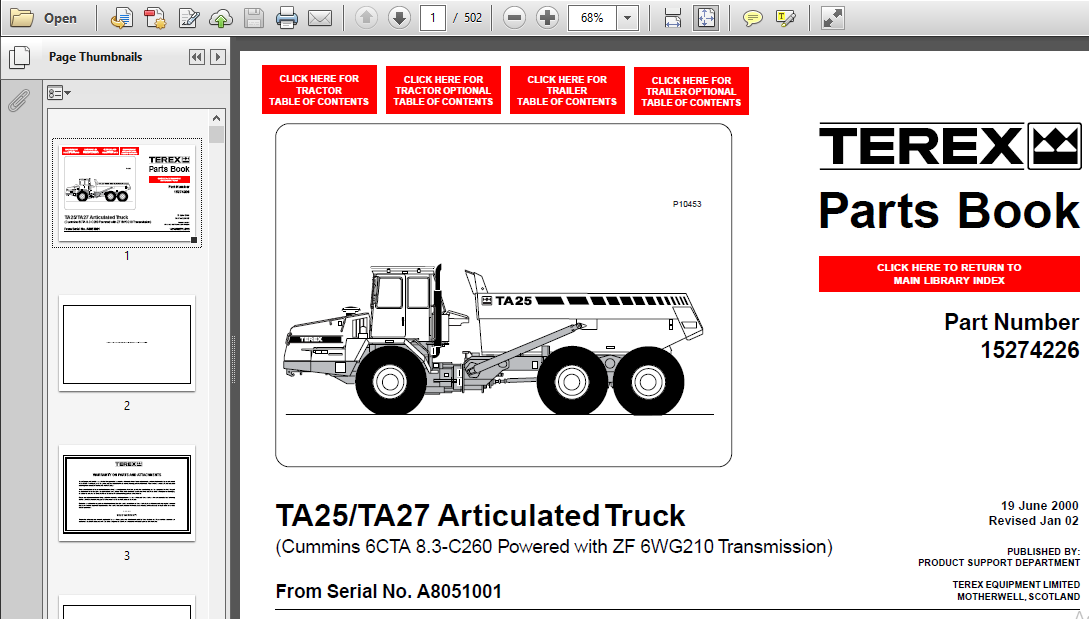Click the Page Thumbnails panel title
This screenshot has width=1089, height=619.
tap(95, 57)
